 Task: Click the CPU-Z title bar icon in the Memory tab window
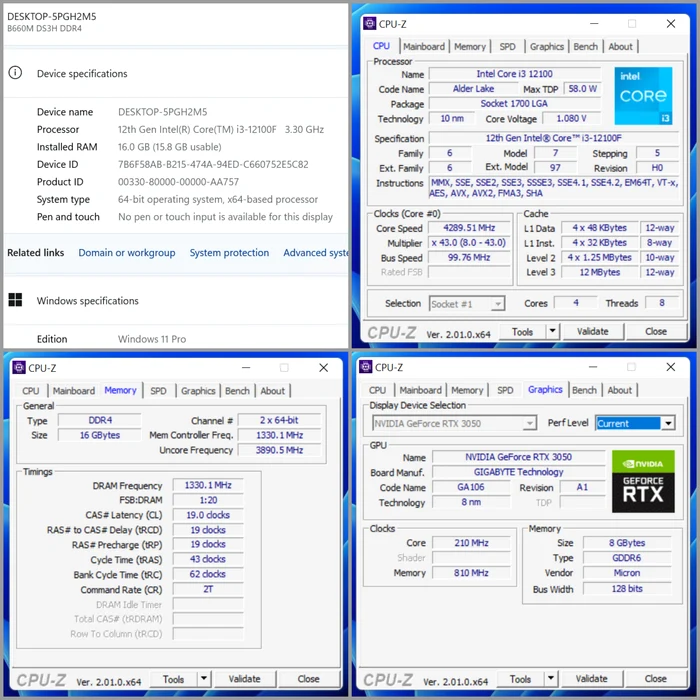17,368
